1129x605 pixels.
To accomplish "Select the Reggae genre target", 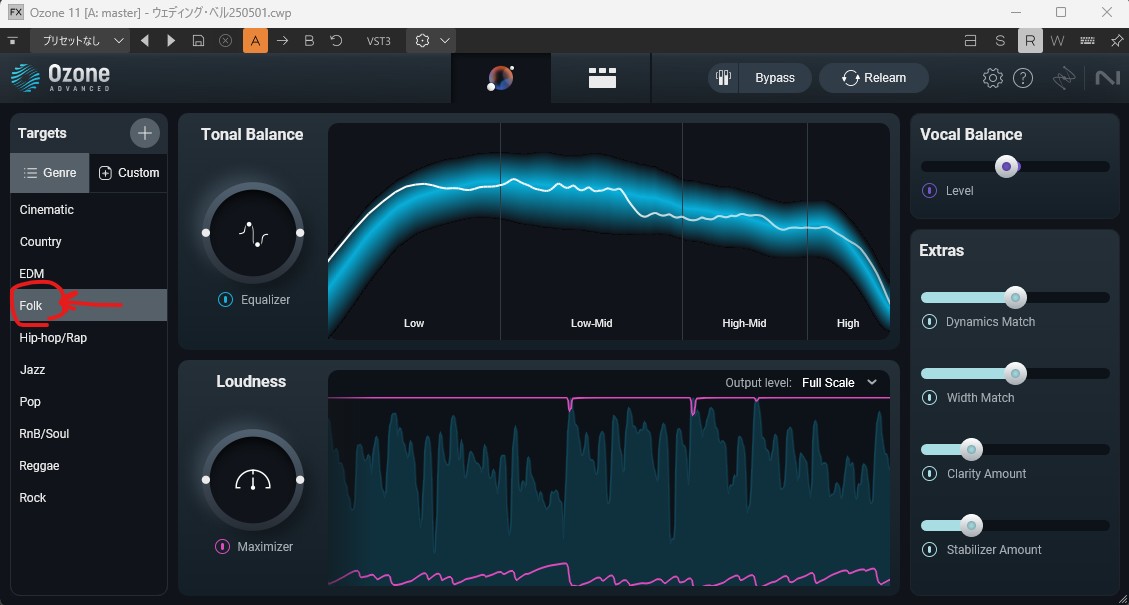I will (x=89, y=465).
